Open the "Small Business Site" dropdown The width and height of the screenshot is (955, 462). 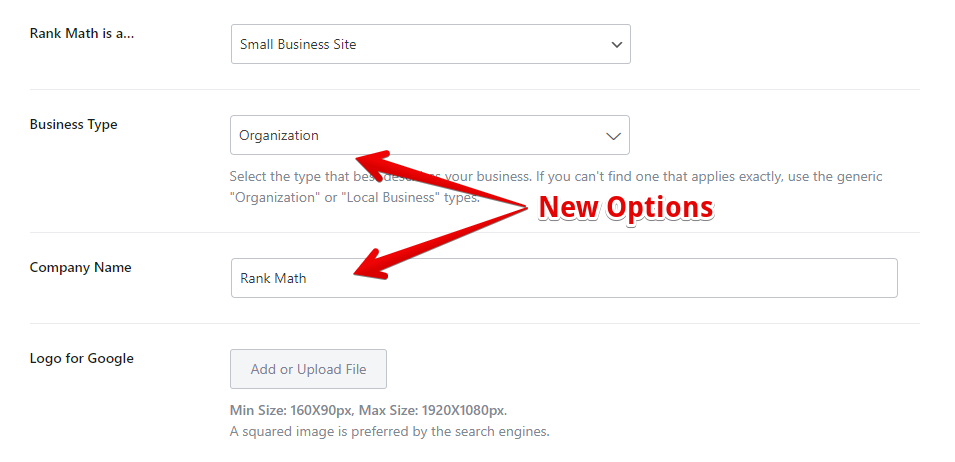[x=431, y=44]
